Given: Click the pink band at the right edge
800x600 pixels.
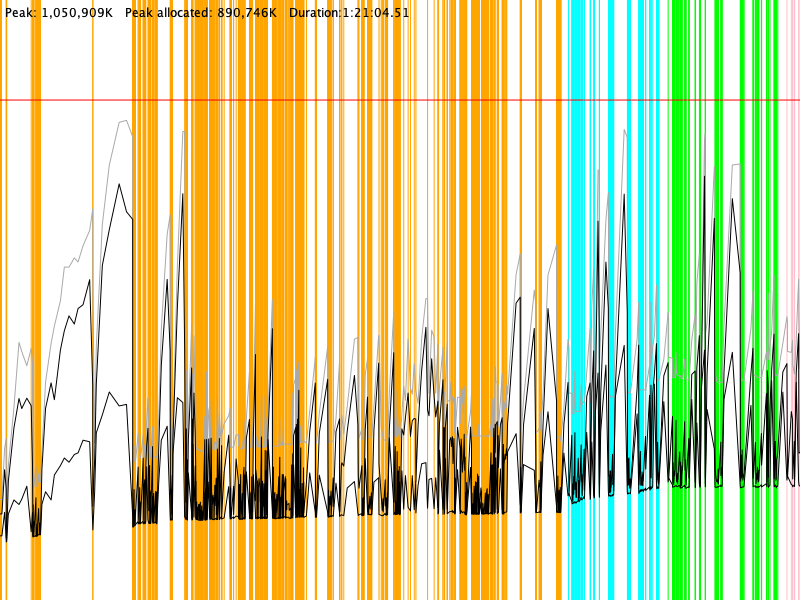Looking at the screenshot, I should pos(791,300).
